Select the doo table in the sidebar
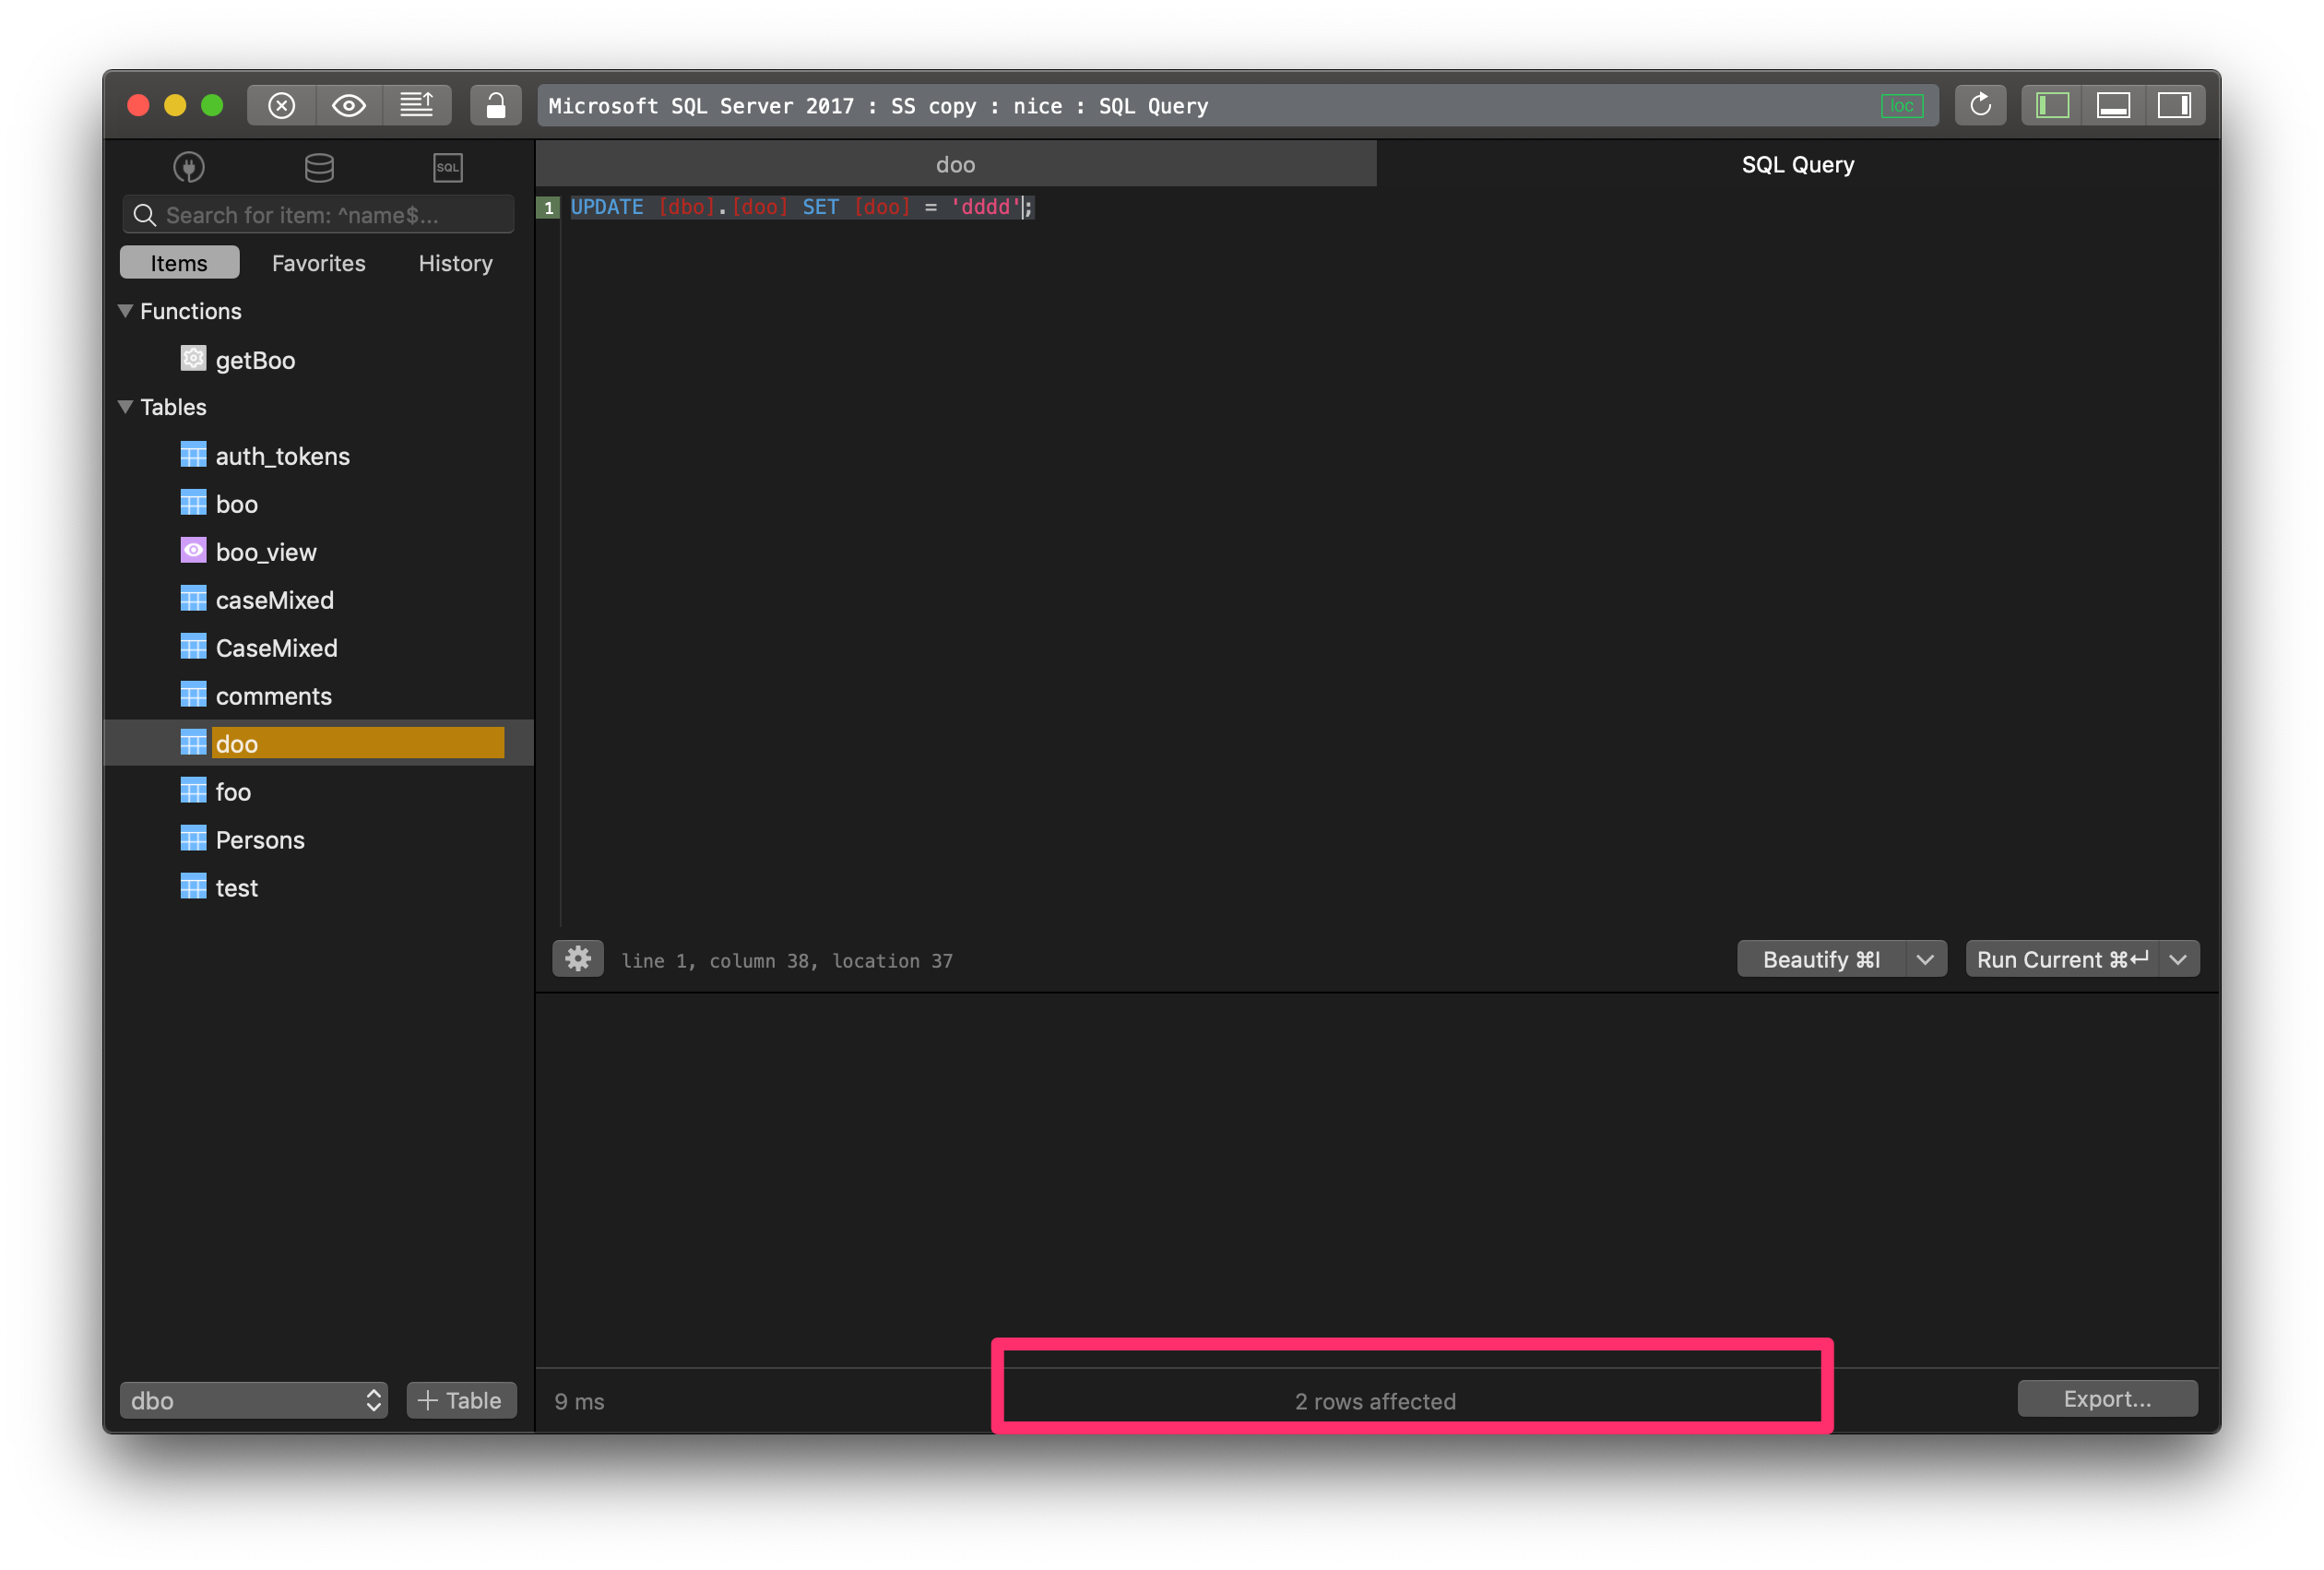2324x1570 pixels. click(x=238, y=743)
